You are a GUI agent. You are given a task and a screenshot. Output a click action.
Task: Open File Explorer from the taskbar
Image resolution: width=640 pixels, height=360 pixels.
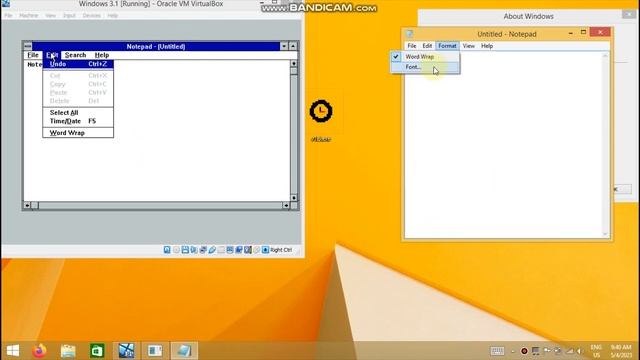pos(68,351)
